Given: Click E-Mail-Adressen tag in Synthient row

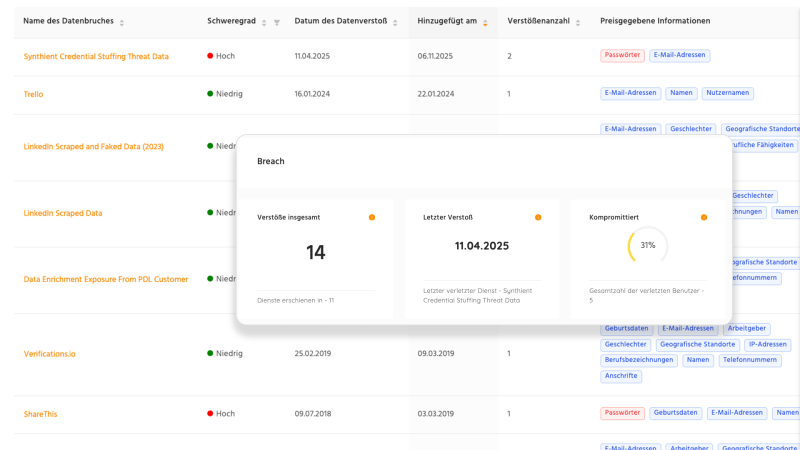Looking at the screenshot, I should (x=679, y=55).
